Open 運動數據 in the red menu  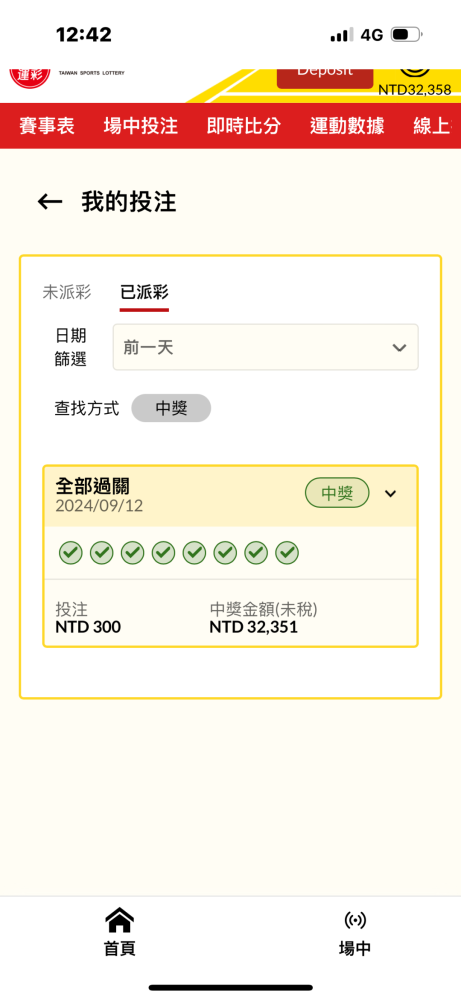pyautogui.click(x=347, y=126)
